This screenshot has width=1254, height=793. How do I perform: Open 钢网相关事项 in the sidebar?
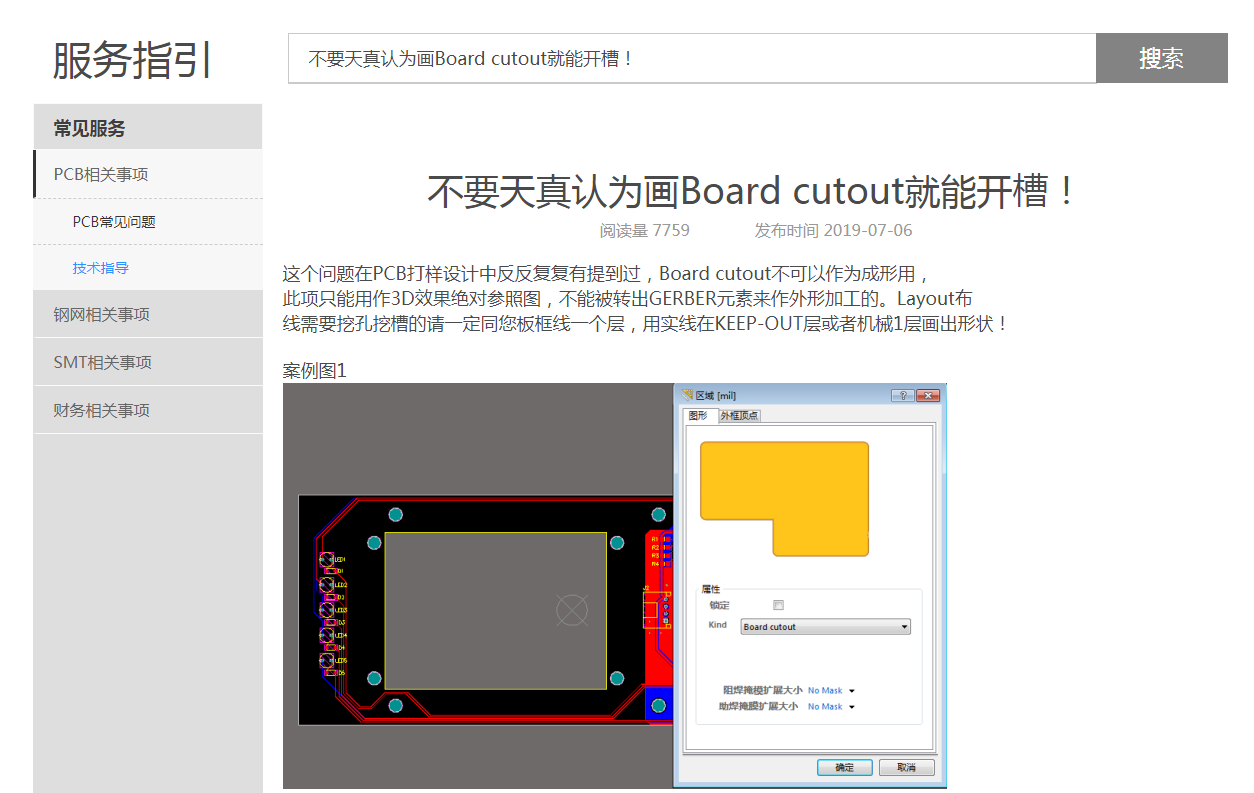[102, 315]
